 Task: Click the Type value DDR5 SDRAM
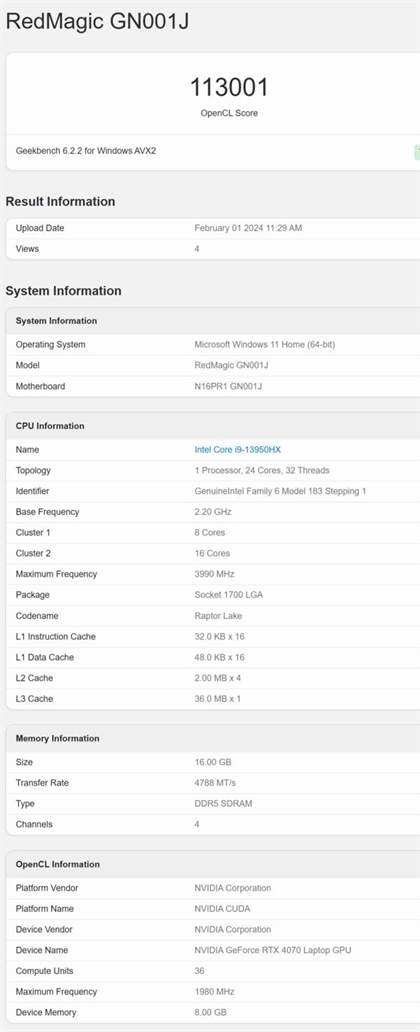click(223, 804)
